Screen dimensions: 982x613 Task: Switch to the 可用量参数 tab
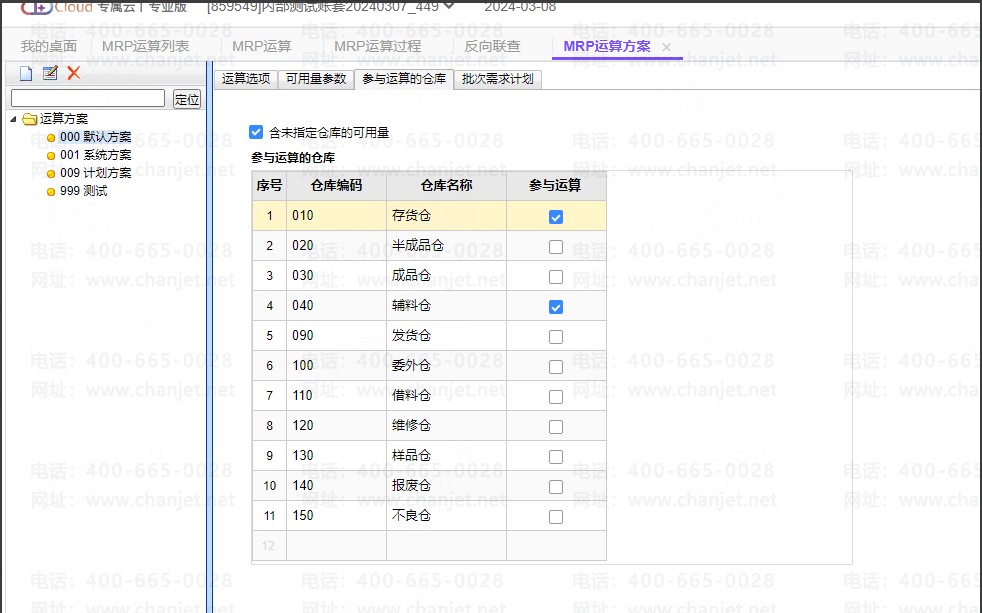316,79
